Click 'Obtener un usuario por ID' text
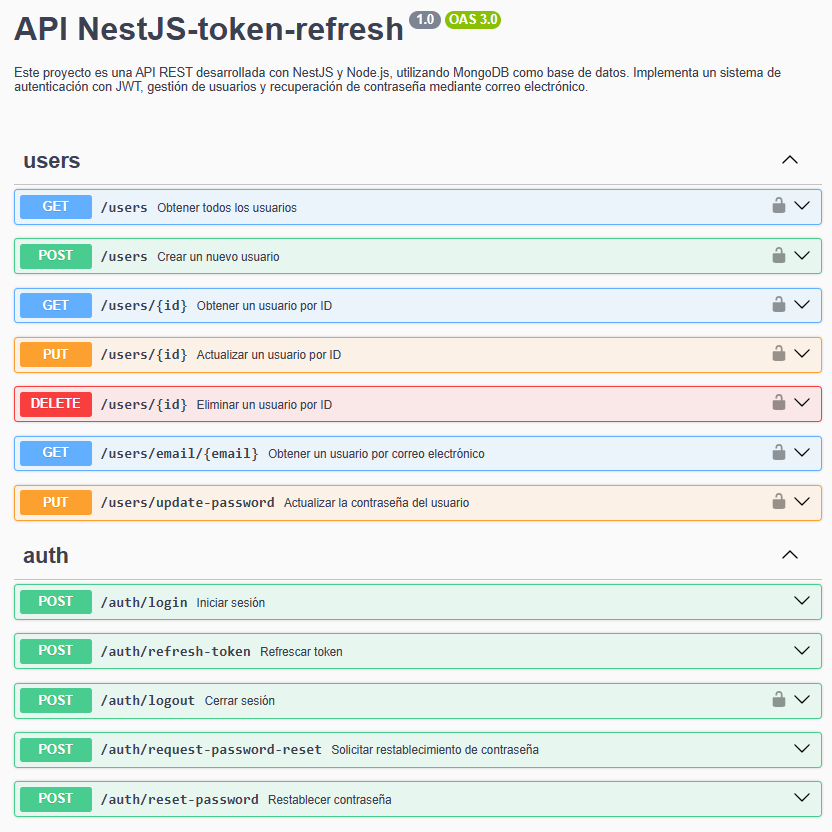832x832 pixels. coord(264,306)
